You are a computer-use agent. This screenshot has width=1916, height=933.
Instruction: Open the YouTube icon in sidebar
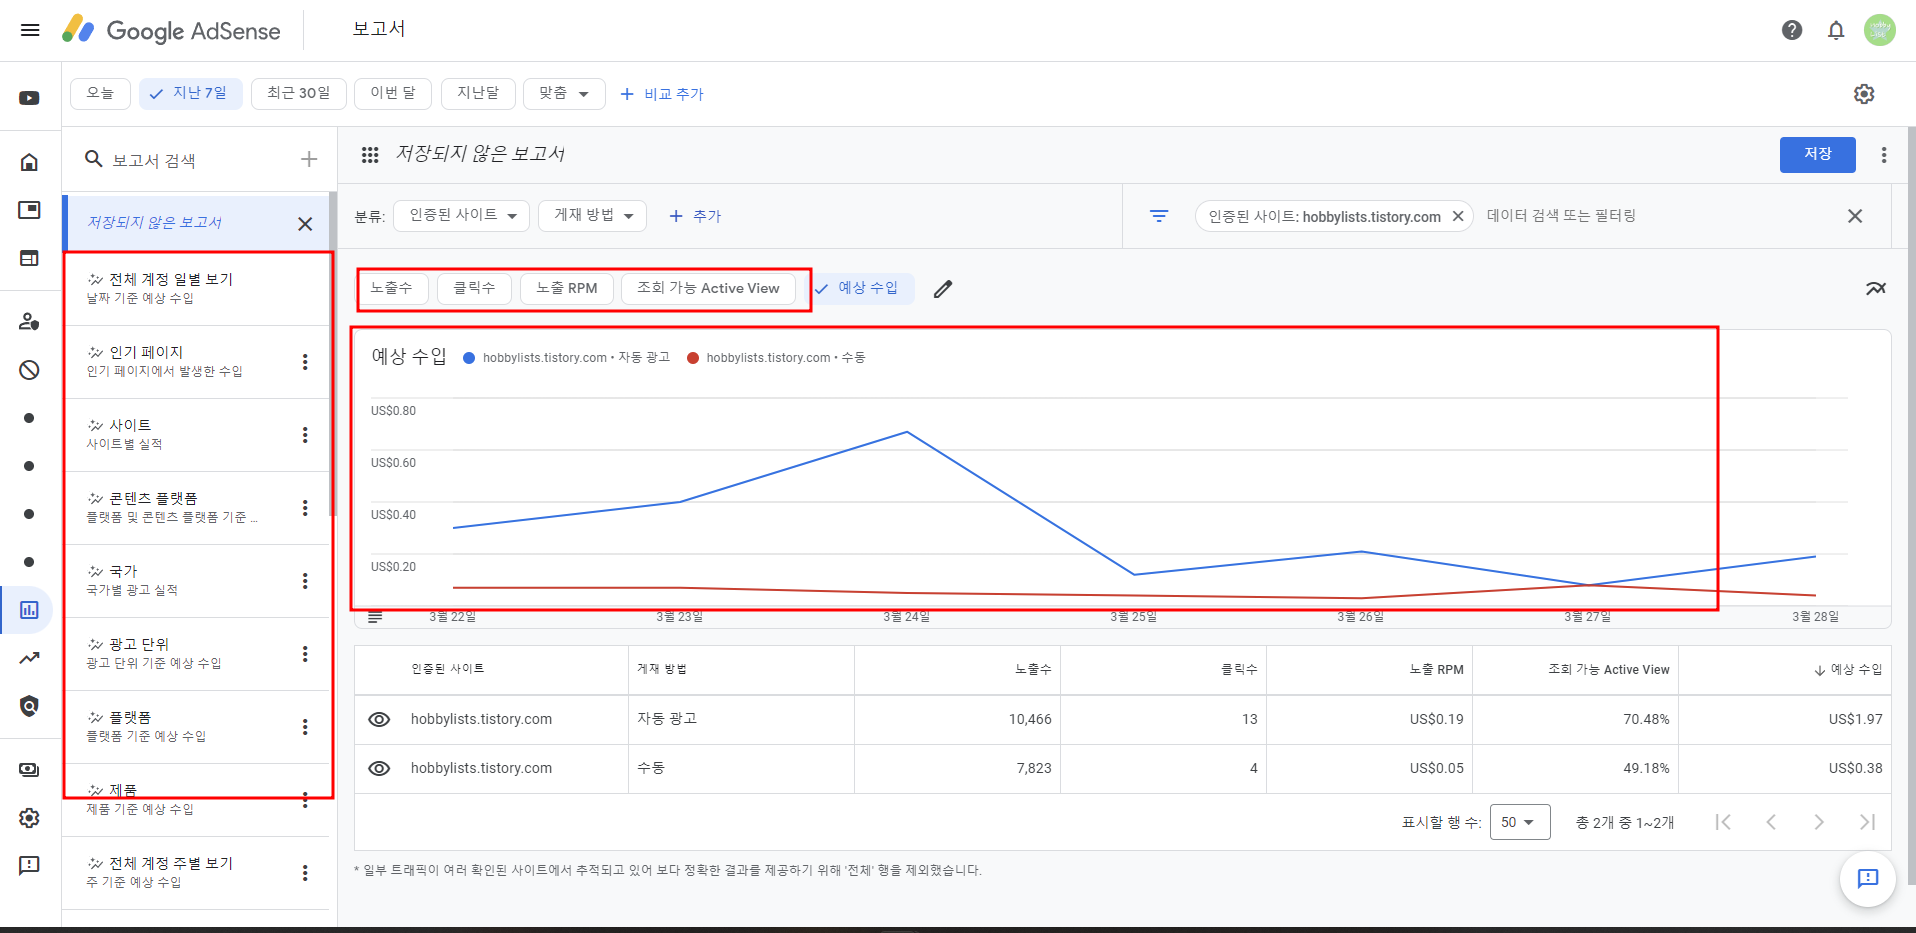(x=30, y=98)
